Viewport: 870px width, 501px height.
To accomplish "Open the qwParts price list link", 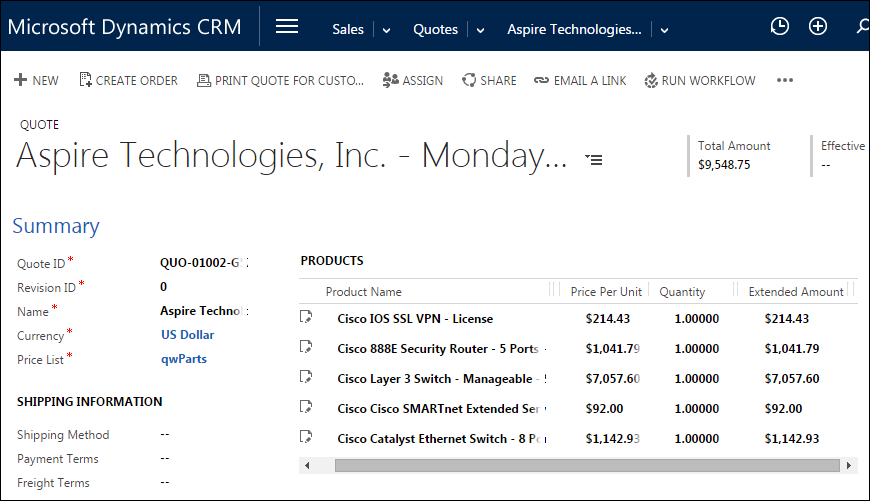I will tap(183, 359).
